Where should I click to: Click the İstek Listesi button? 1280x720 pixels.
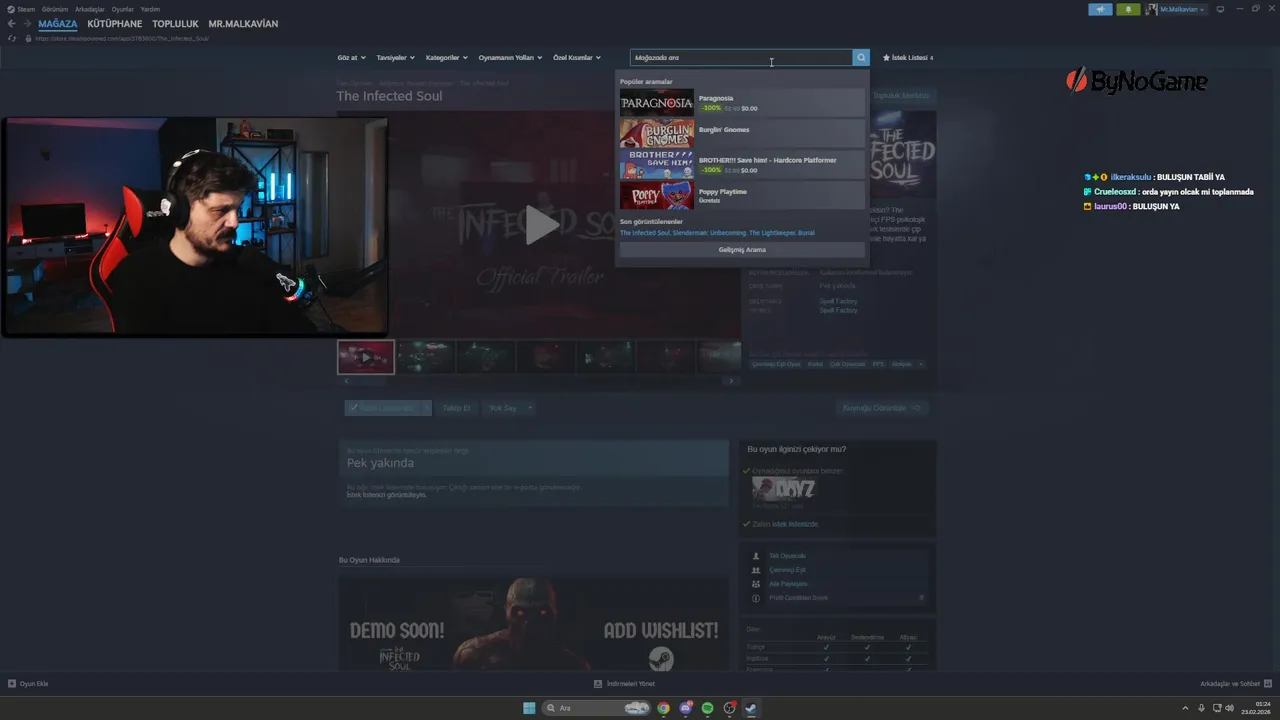click(388, 408)
